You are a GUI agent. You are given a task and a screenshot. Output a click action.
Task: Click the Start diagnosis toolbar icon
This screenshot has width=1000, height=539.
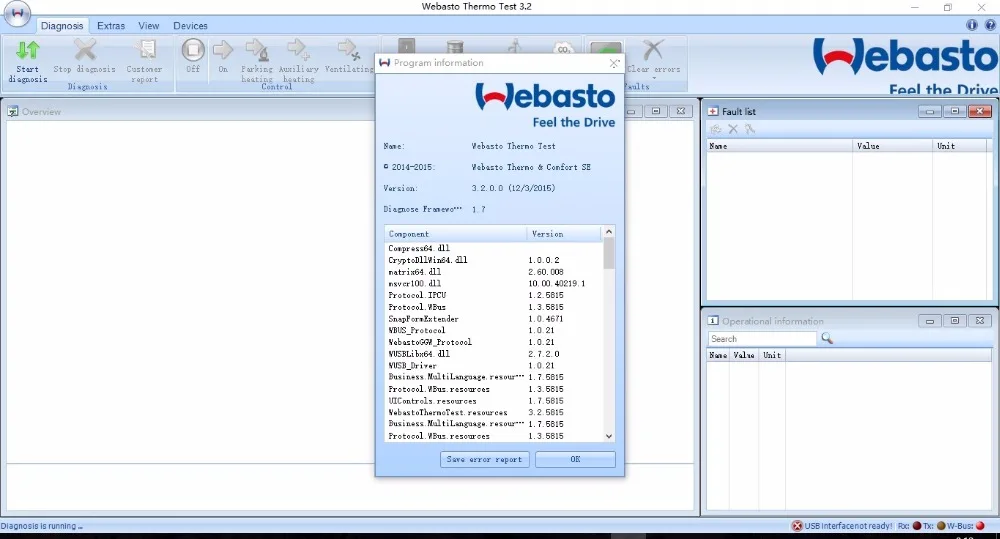tap(27, 50)
